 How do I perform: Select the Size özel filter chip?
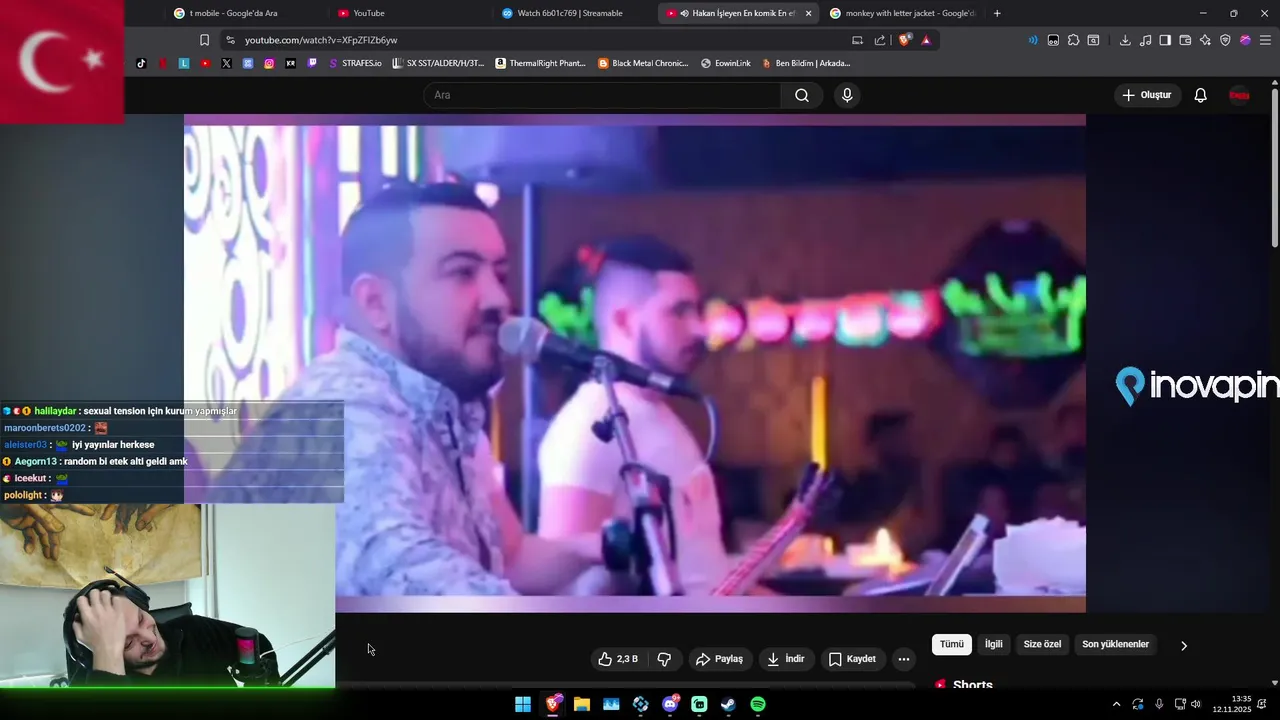[1042, 644]
